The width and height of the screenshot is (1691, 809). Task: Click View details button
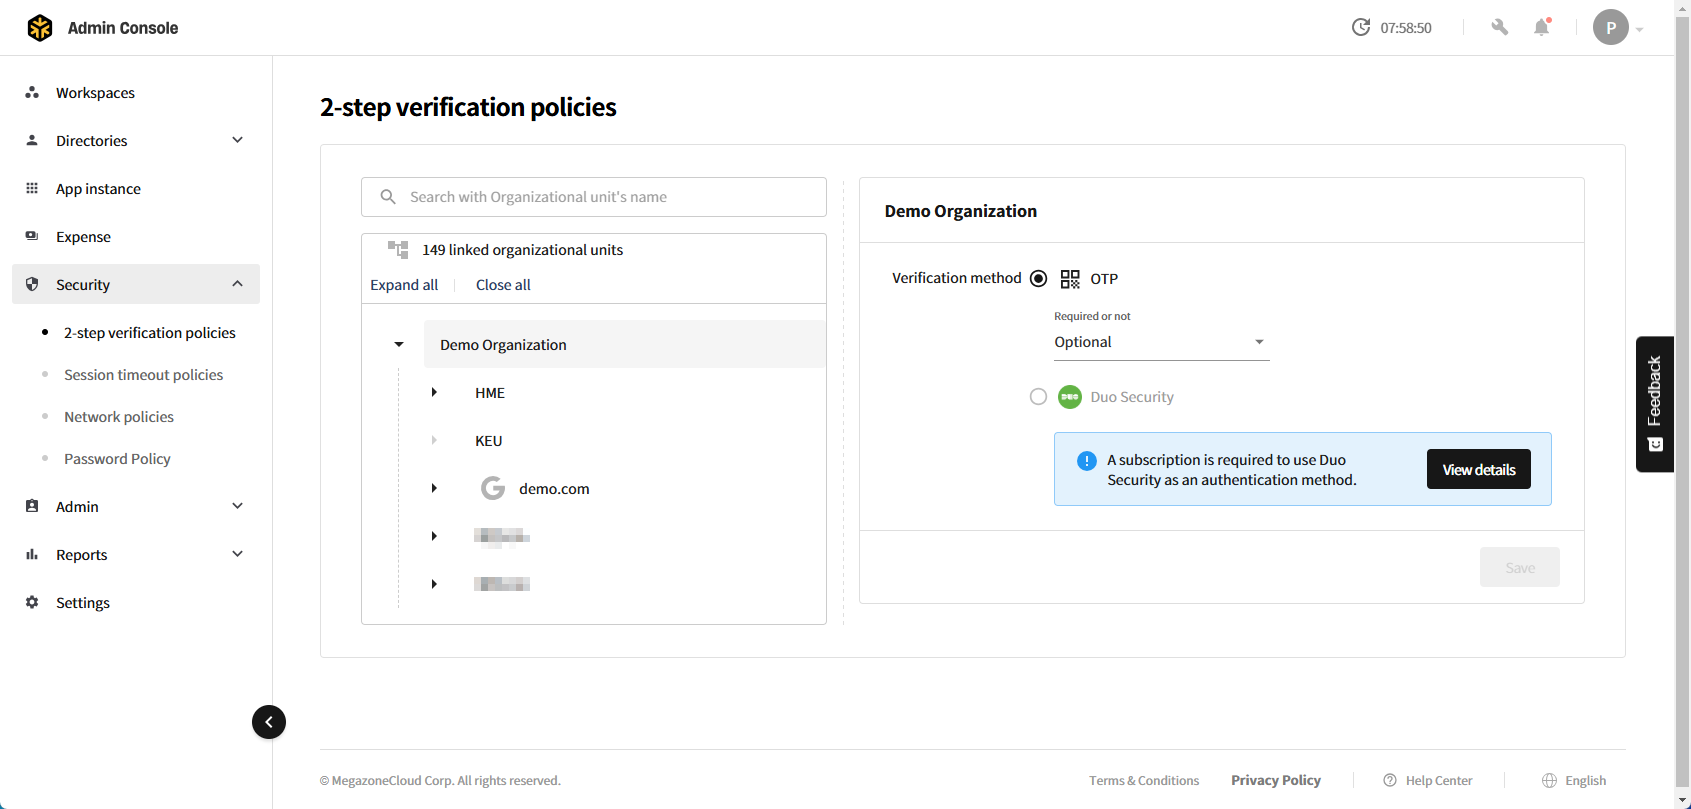(x=1479, y=469)
